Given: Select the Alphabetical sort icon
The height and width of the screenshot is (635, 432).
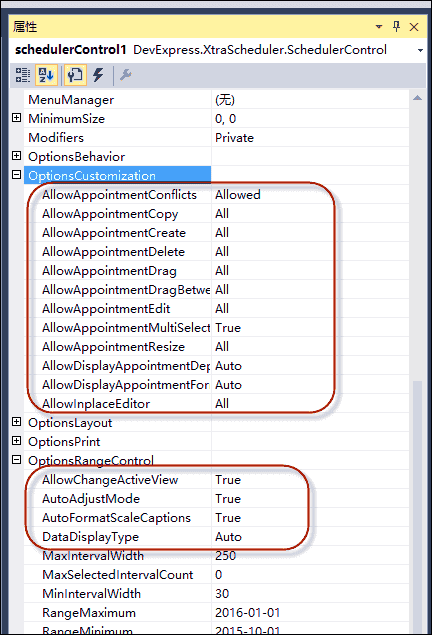Looking at the screenshot, I should coord(46,75).
